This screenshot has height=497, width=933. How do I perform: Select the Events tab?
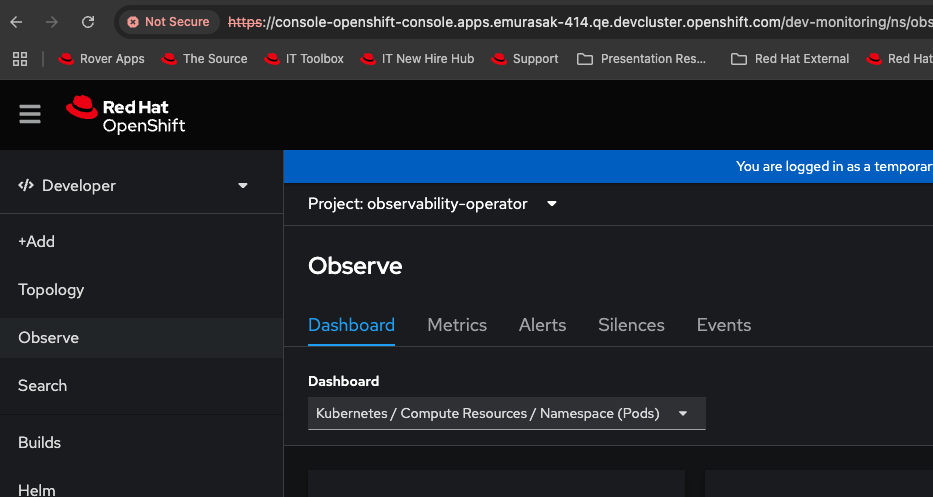point(723,325)
